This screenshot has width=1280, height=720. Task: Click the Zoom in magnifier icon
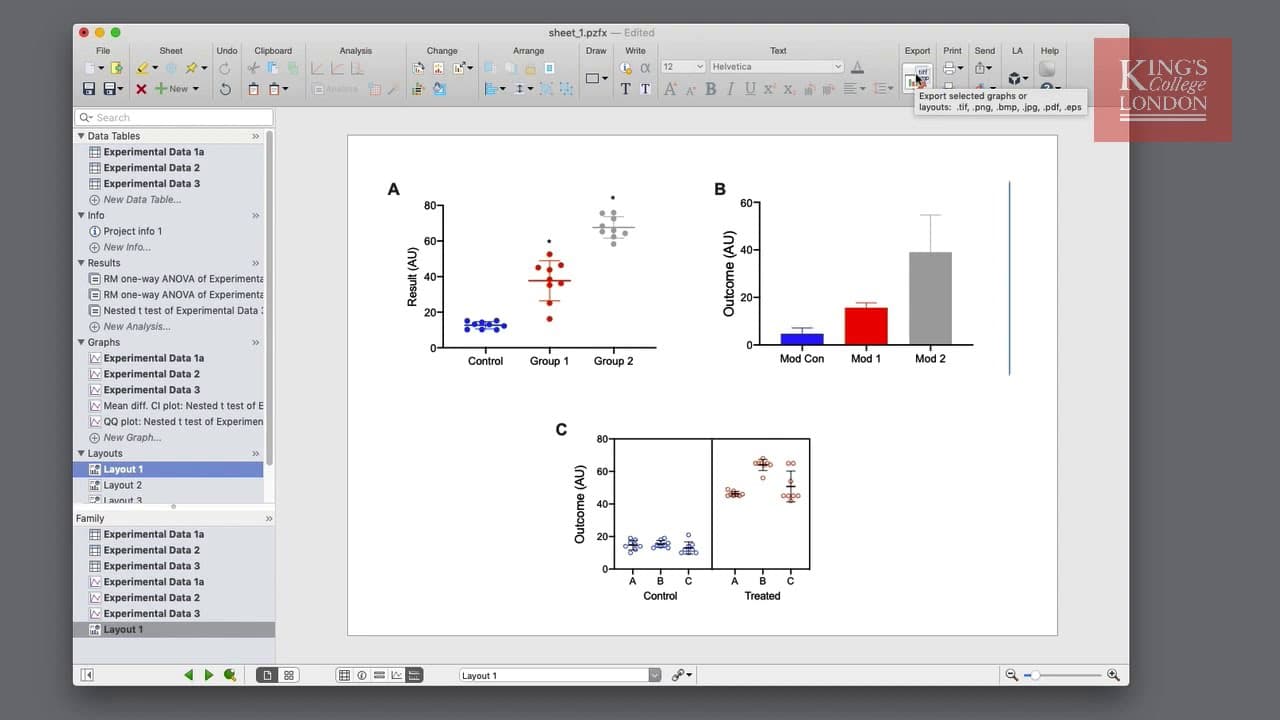pyautogui.click(x=1113, y=675)
